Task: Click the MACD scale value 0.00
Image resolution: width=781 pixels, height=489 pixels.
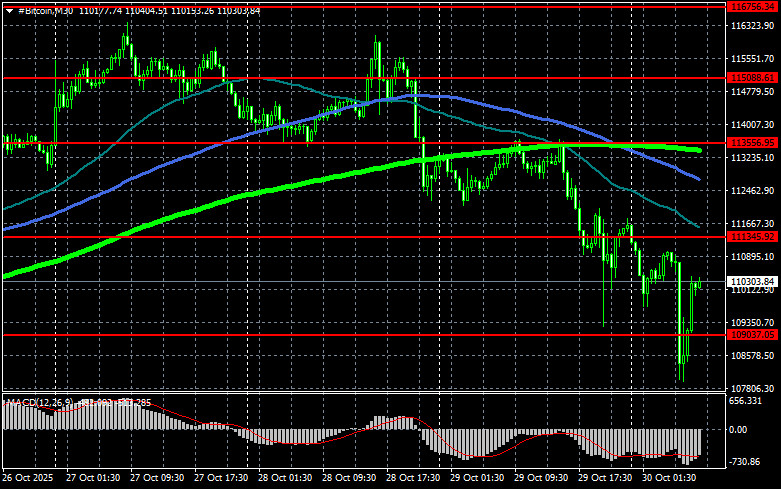Action: coord(738,429)
